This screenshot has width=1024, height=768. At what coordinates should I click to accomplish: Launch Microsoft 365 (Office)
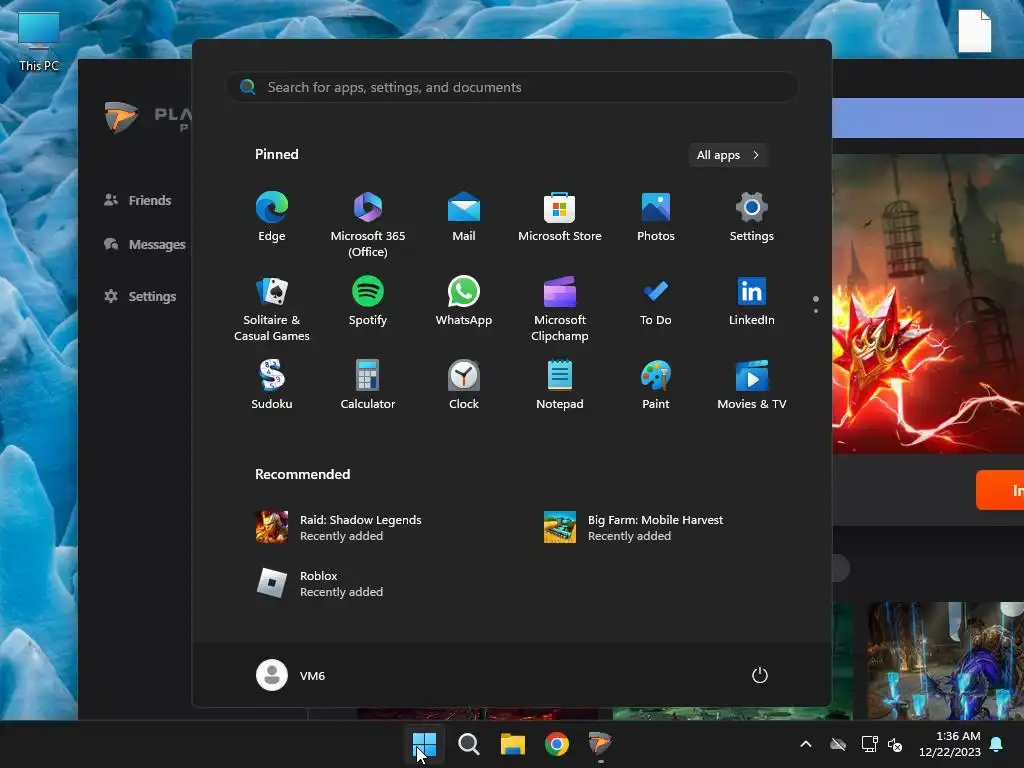(368, 225)
